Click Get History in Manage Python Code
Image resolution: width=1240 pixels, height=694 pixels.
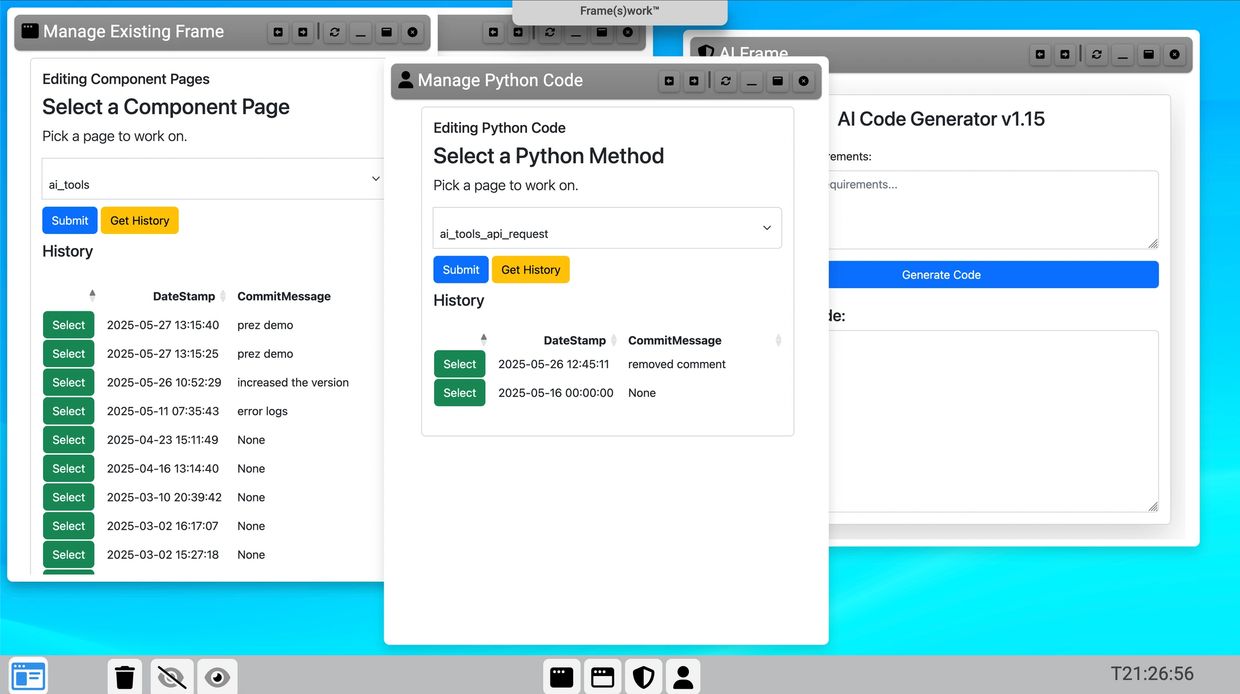[530, 270]
